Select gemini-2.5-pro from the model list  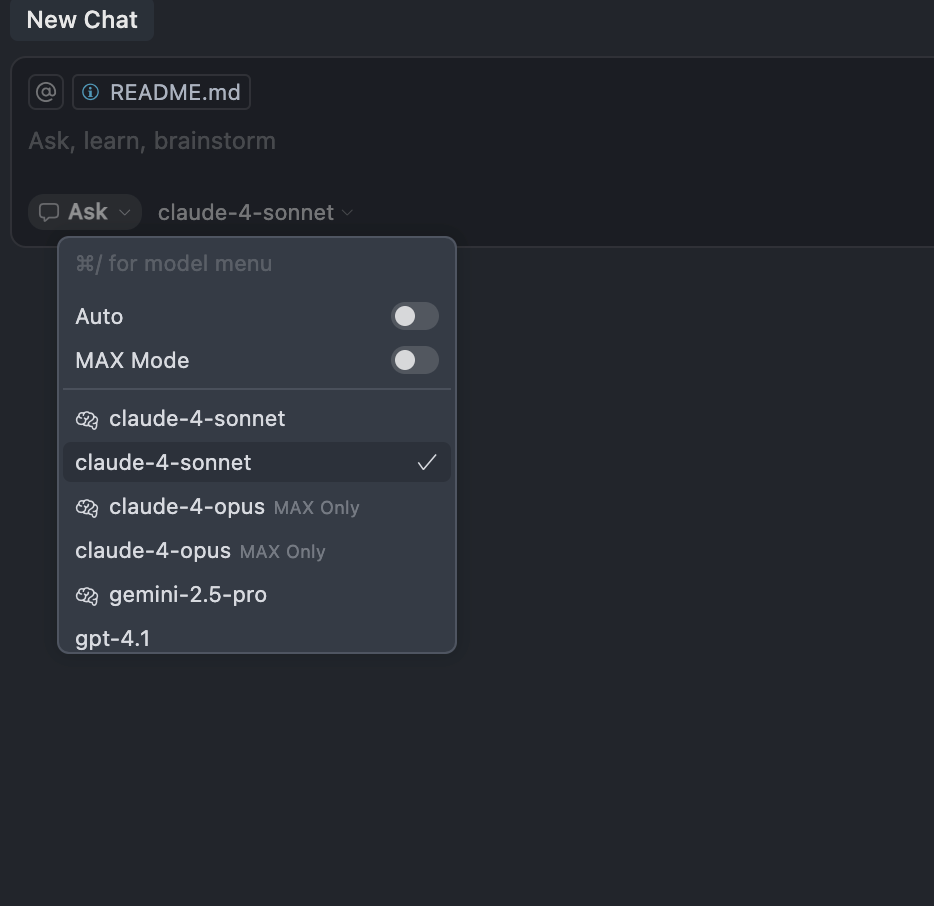pos(190,594)
